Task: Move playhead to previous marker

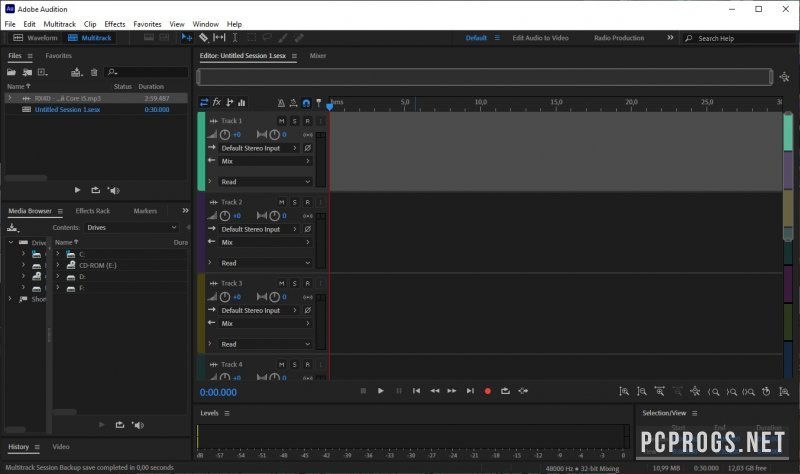Action: pos(416,391)
